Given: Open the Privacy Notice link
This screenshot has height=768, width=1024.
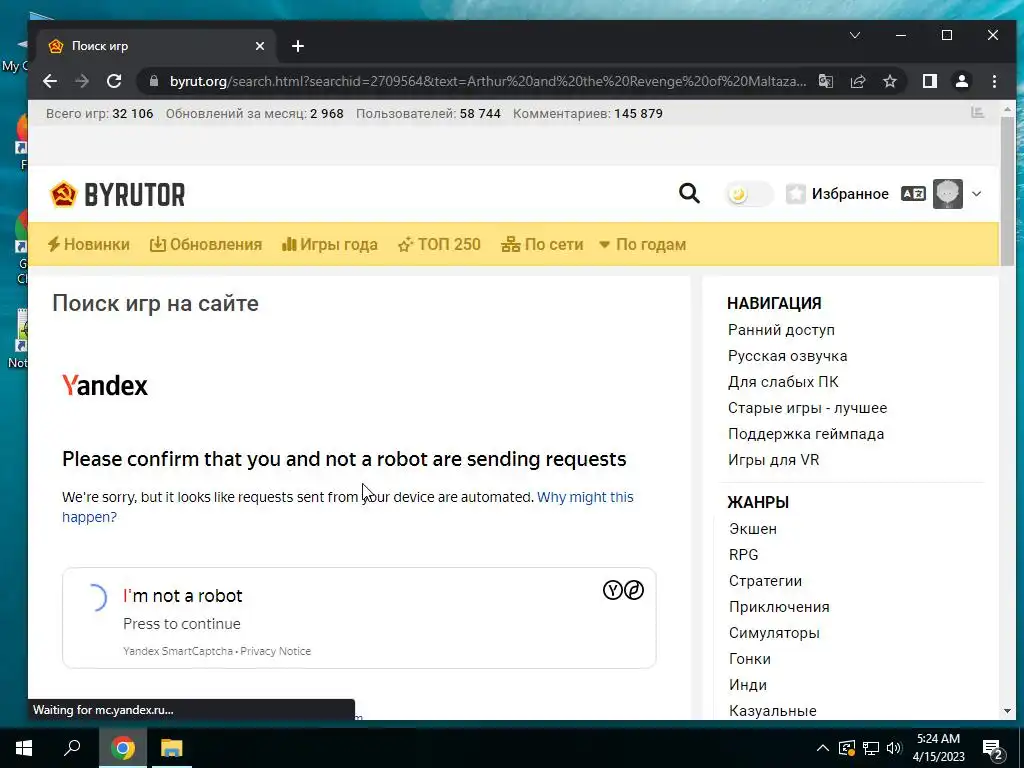Looking at the screenshot, I should (276, 651).
